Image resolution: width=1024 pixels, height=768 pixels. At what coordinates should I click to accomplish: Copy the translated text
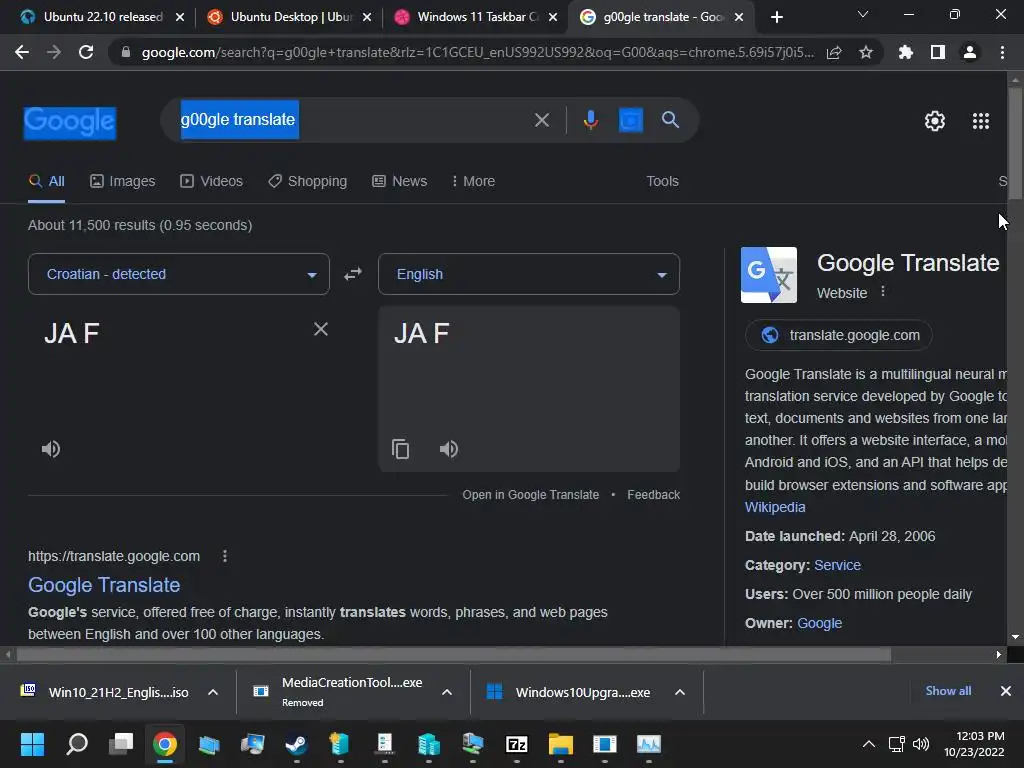tap(400, 449)
